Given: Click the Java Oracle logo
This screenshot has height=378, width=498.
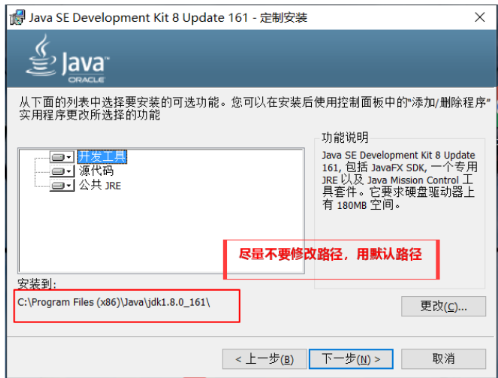Looking at the screenshot, I should point(68,59).
